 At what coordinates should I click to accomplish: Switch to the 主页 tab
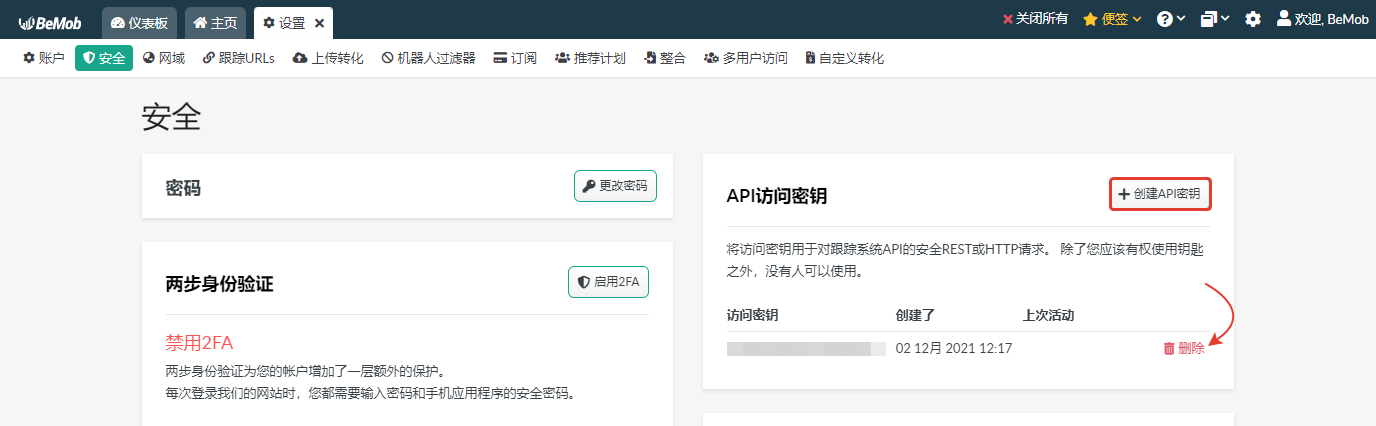tap(215, 23)
